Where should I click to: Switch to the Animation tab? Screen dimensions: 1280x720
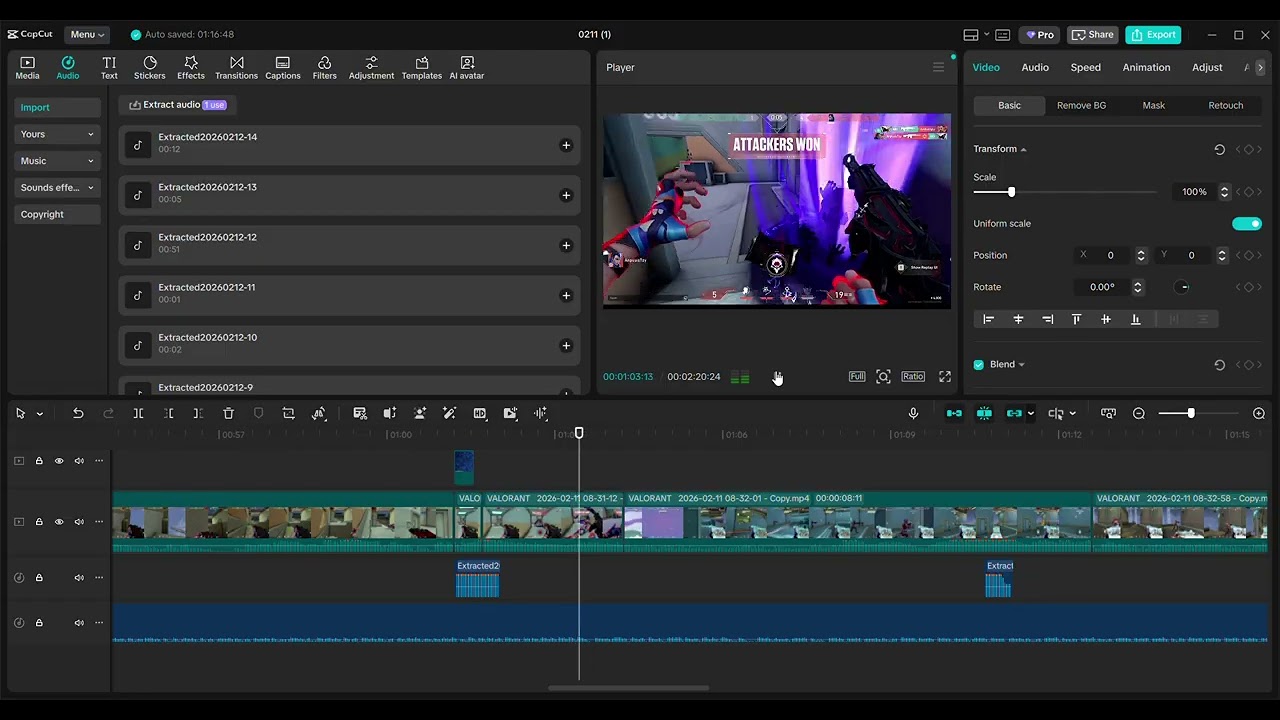[x=1146, y=67]
